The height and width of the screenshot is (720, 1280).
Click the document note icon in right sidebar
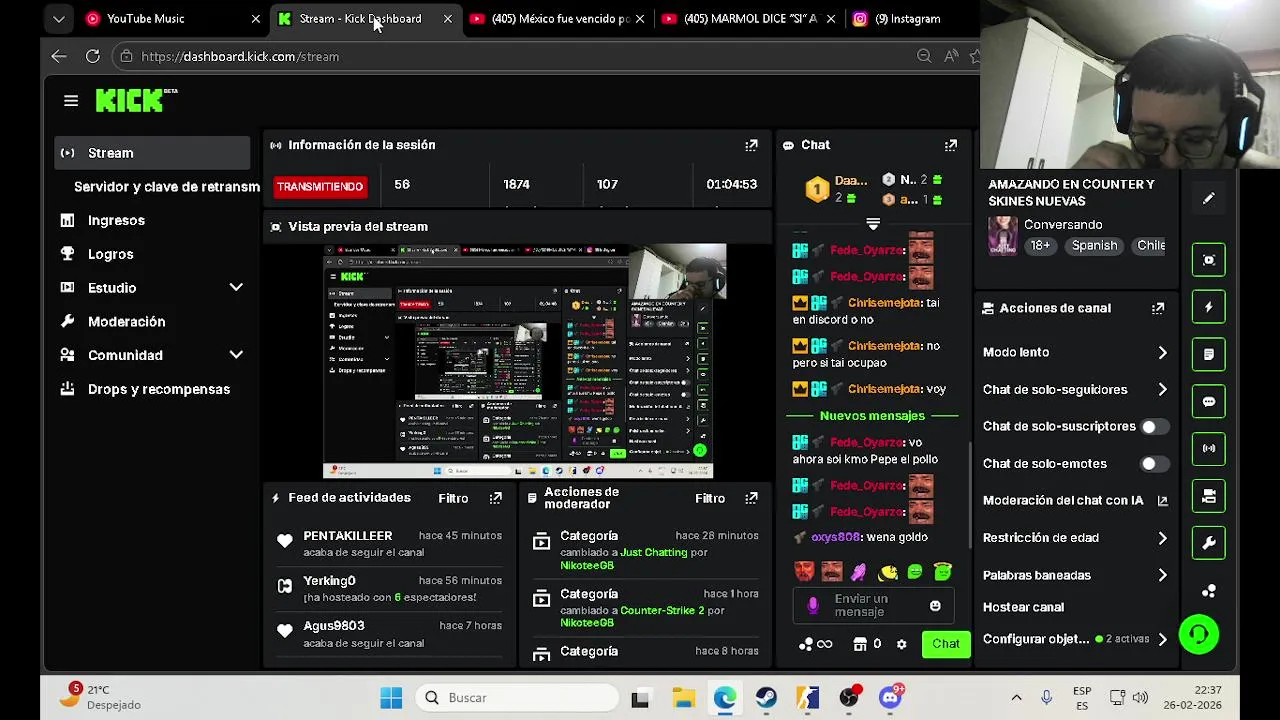(1209, 354)
